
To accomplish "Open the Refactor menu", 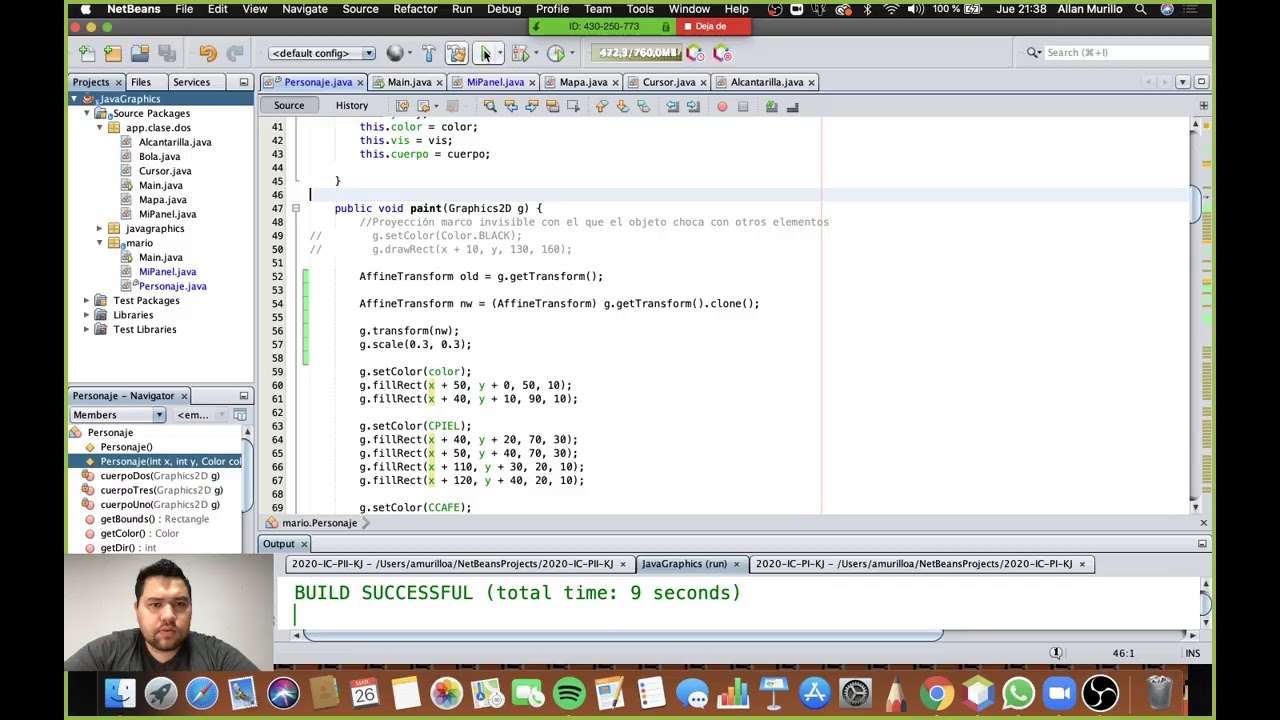I will click(415, 9).
